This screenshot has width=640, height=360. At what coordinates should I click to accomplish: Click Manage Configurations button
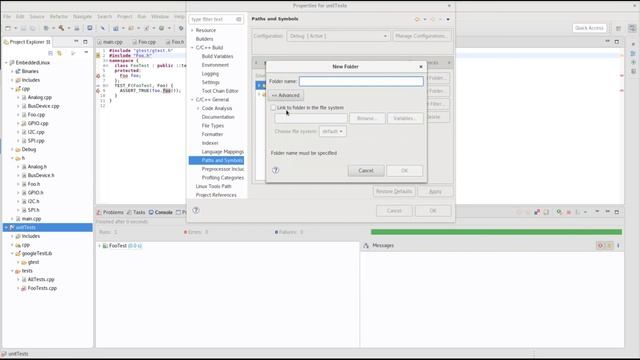[x=422, y=36]
